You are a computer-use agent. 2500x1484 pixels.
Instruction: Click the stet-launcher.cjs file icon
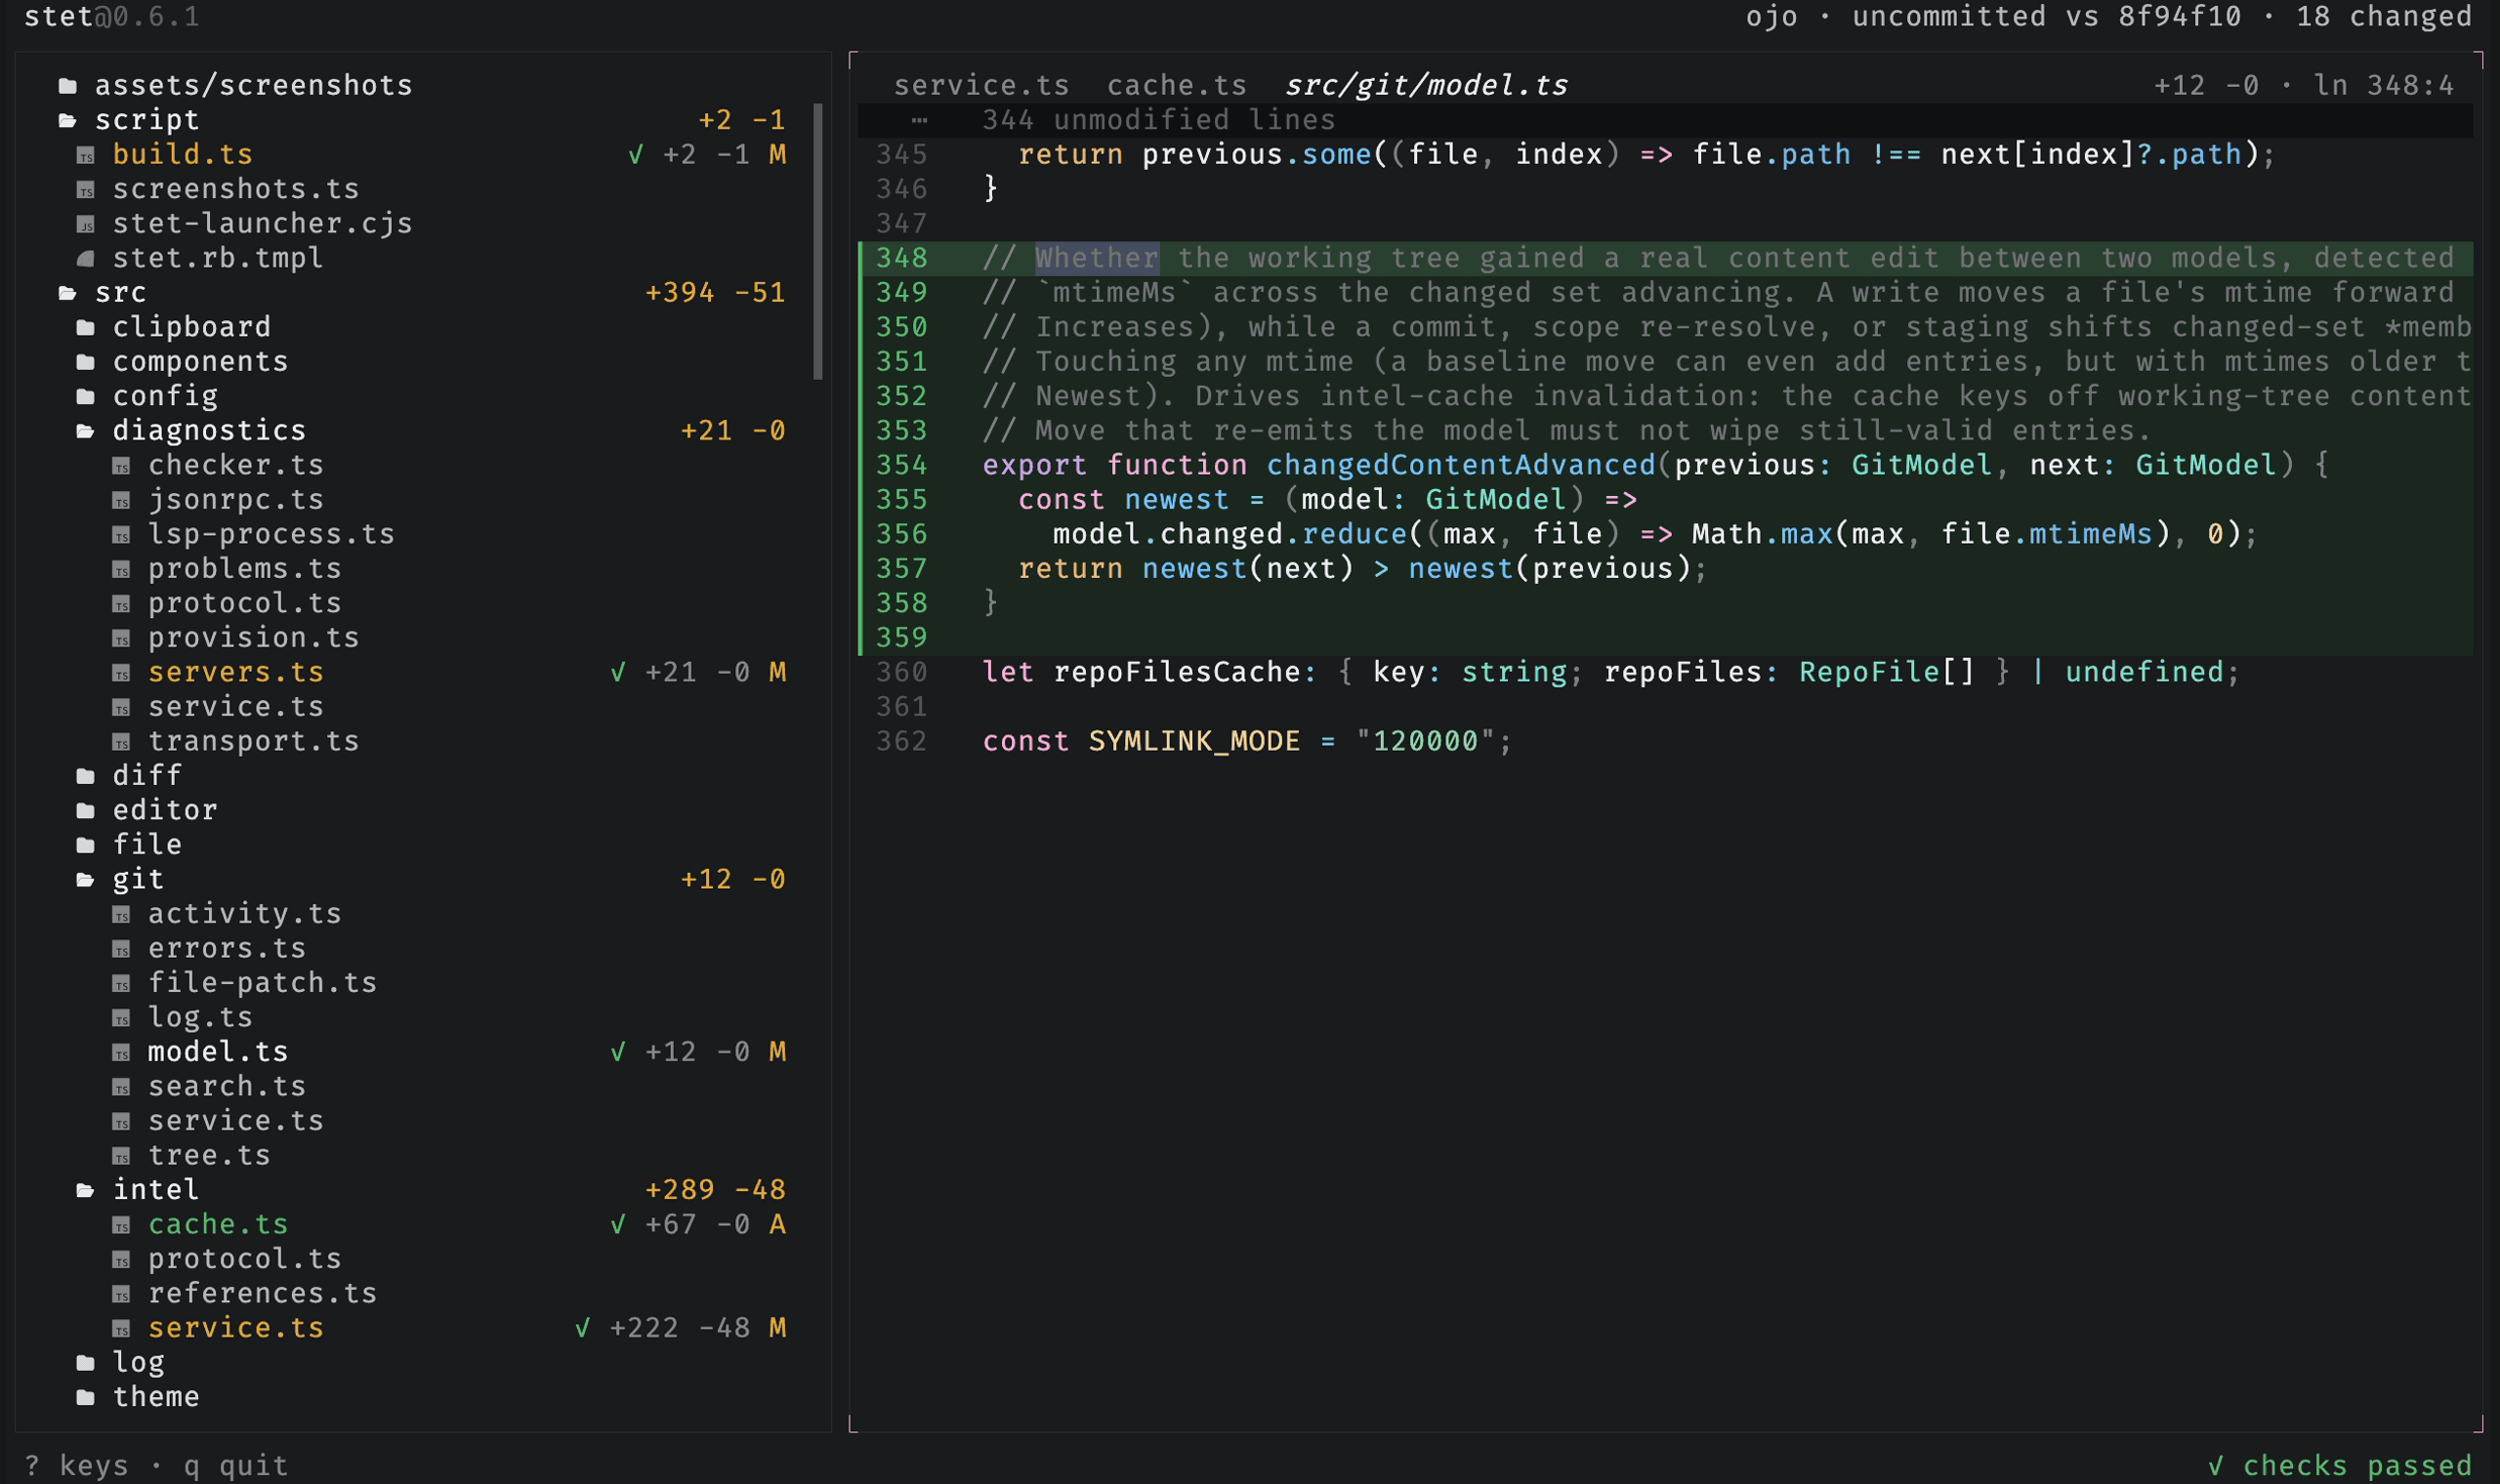86,225
